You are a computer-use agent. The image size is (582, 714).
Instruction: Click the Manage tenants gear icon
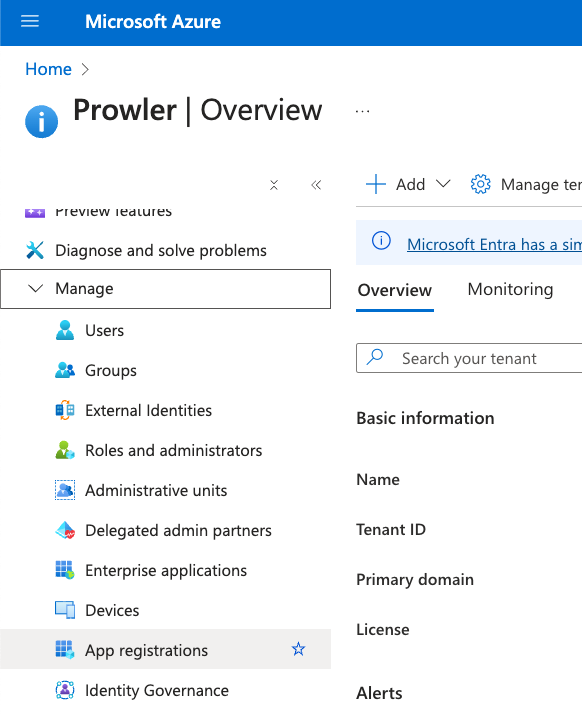(480, 184)
